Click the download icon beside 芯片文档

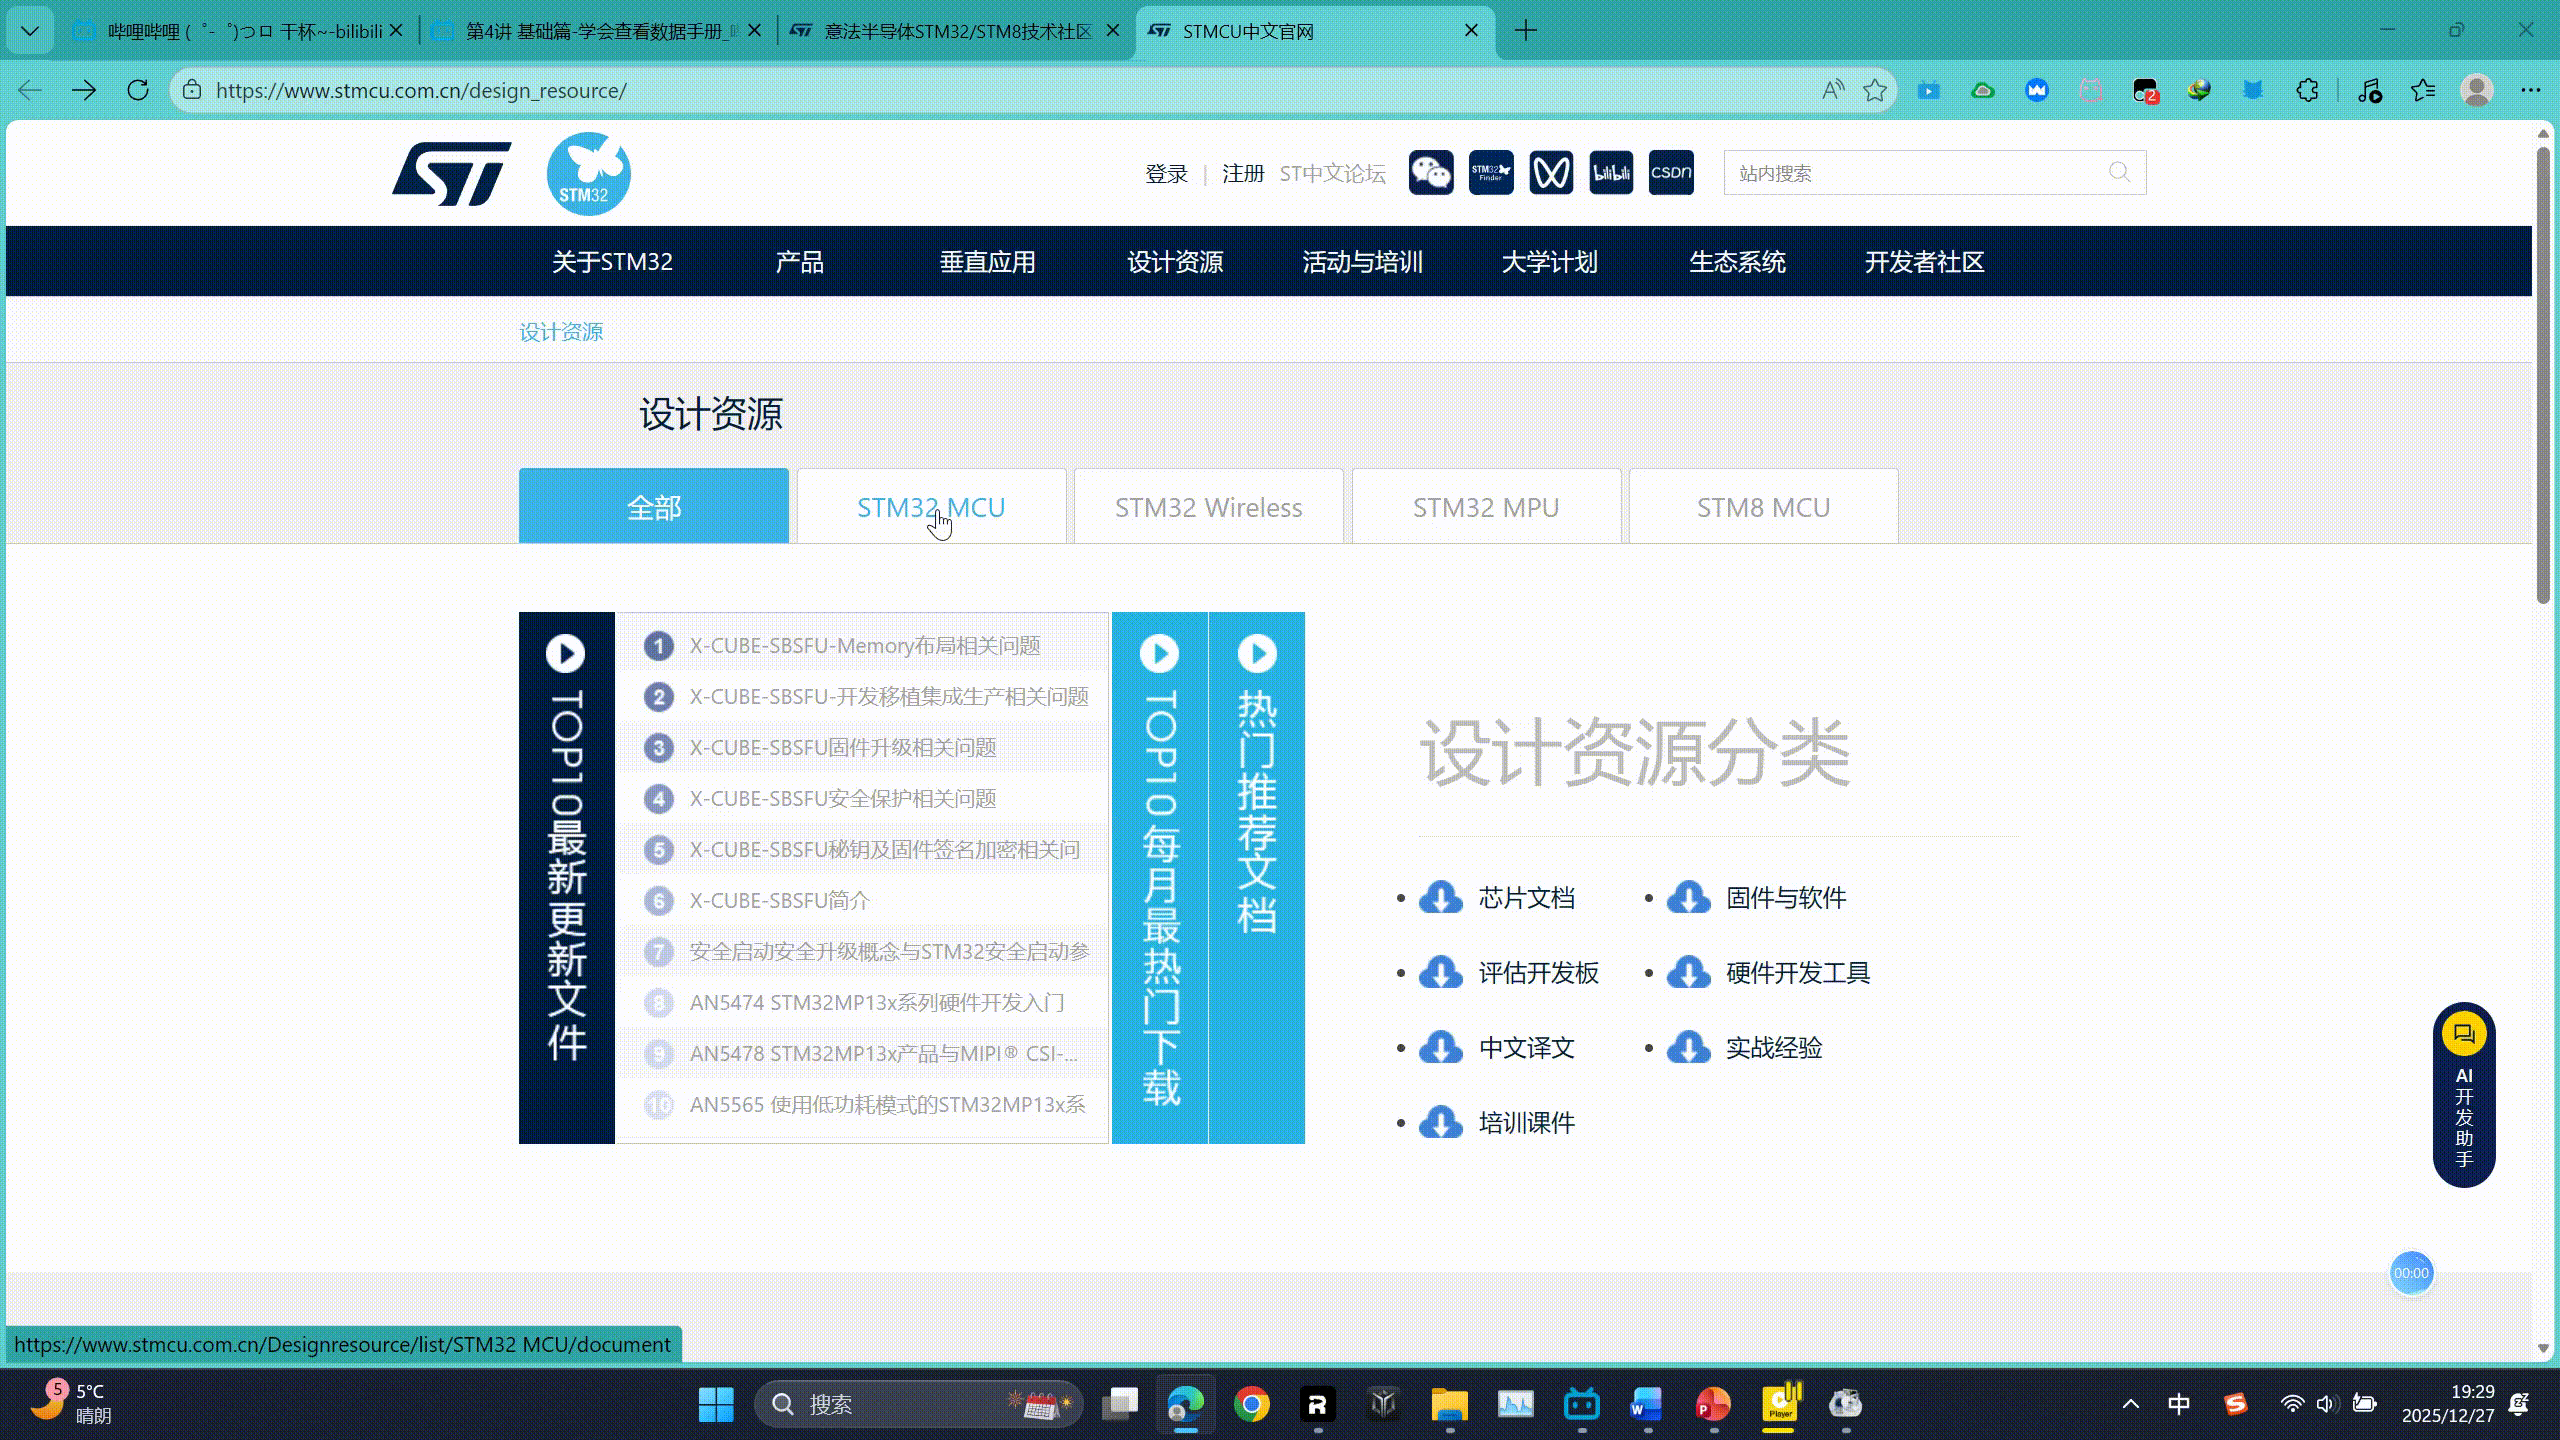click(1441, 898)
